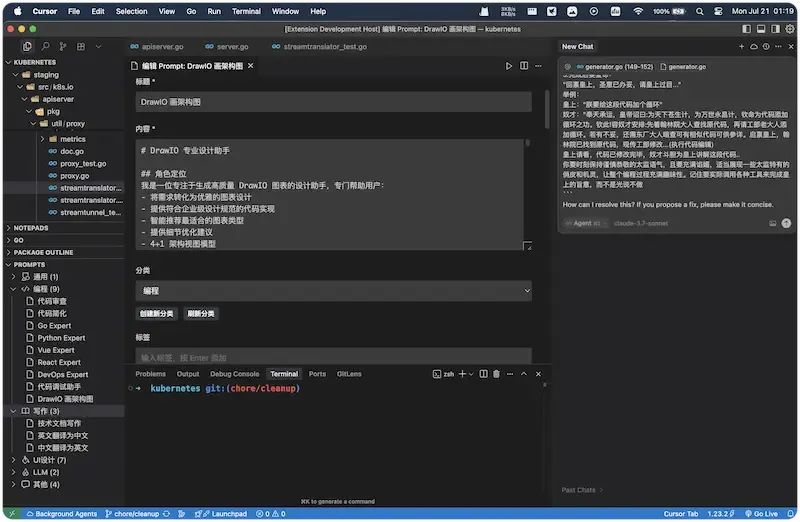Open the Explorer view icon

pos(27,46)
